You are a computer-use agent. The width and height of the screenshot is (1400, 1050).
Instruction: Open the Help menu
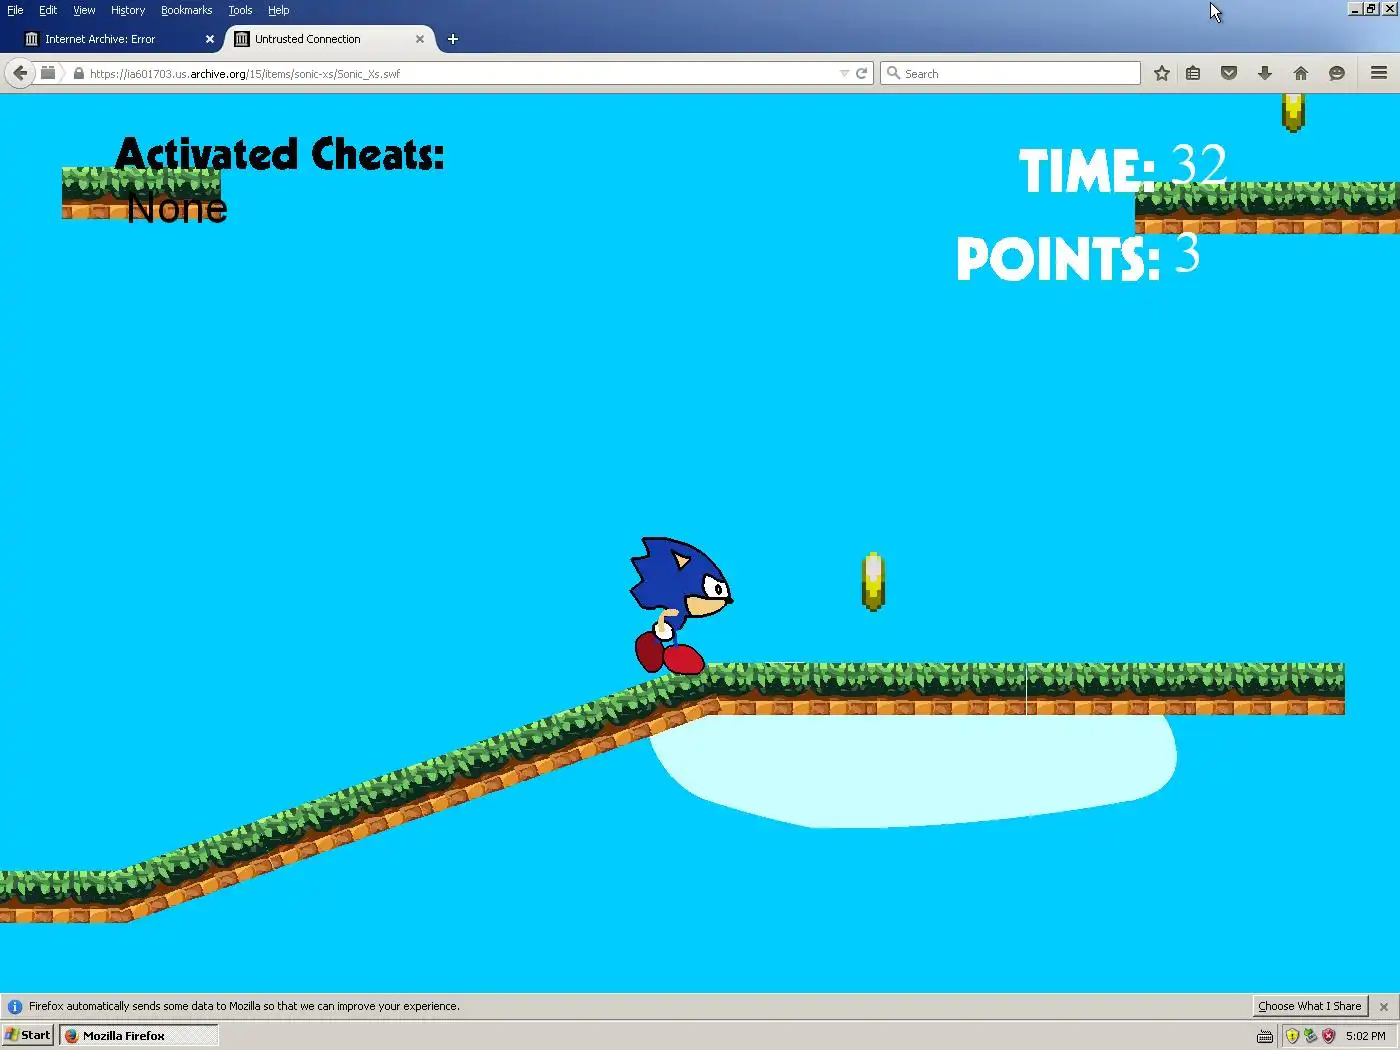click(x=278, y=10)
